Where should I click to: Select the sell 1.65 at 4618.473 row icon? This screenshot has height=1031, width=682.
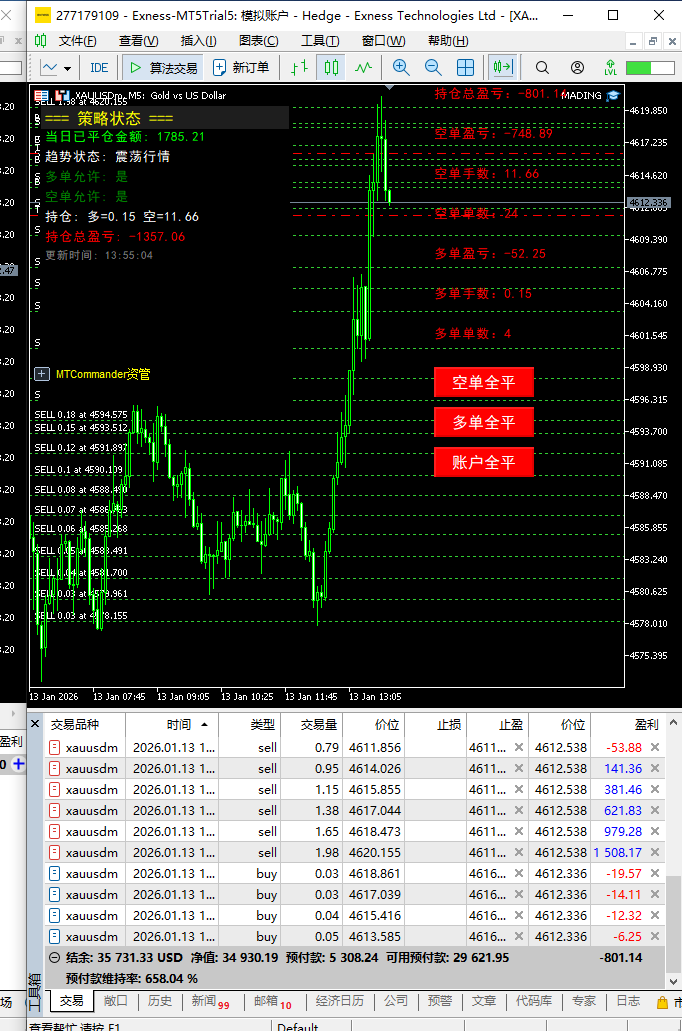[55, 831]
